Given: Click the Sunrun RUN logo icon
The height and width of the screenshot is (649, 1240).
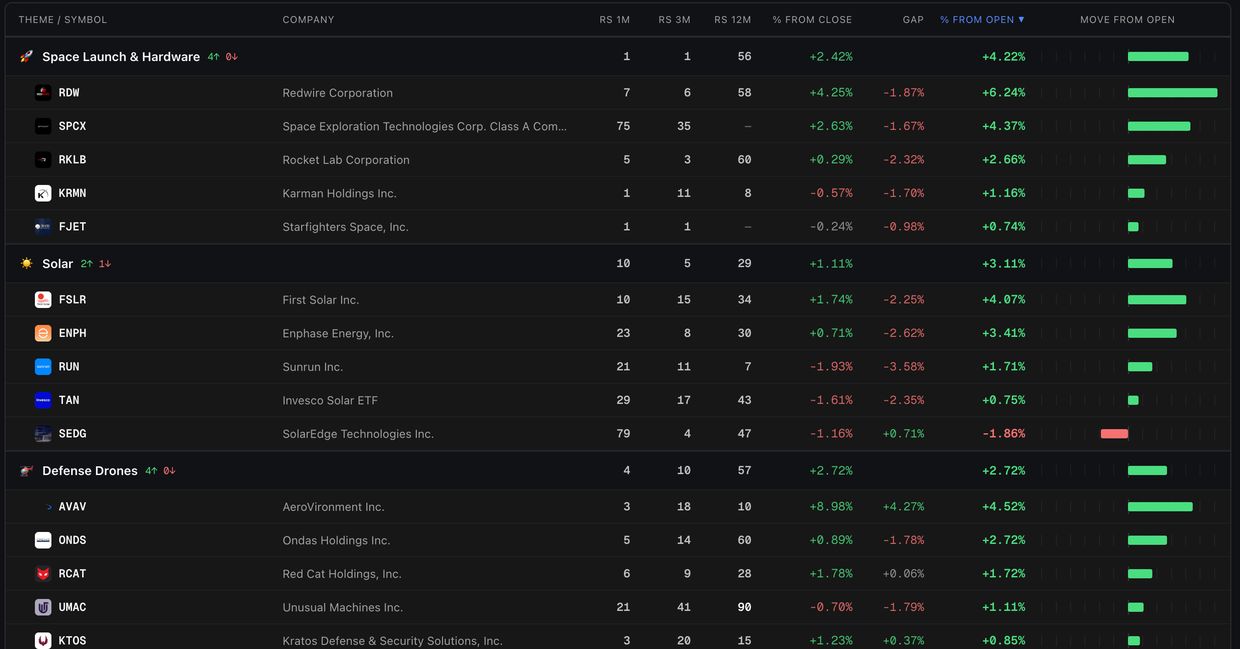Looking at the screenshot, I should pyautogui.click(x=43, y=367).
